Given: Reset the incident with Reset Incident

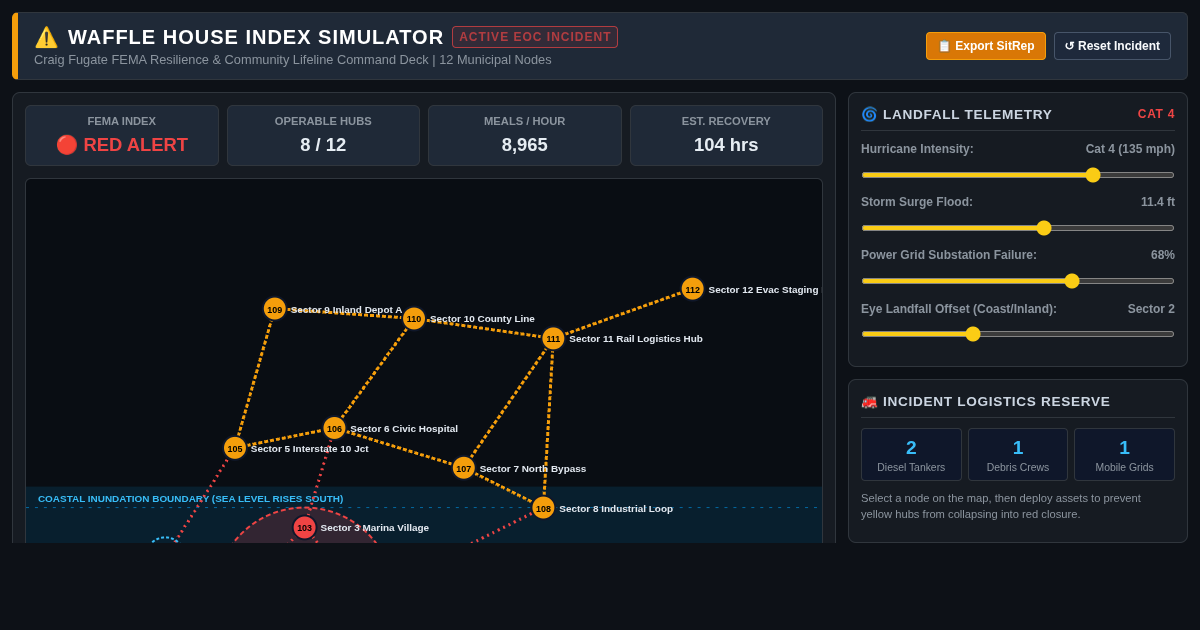Looking at the screenshot, I should (1112, 46).
